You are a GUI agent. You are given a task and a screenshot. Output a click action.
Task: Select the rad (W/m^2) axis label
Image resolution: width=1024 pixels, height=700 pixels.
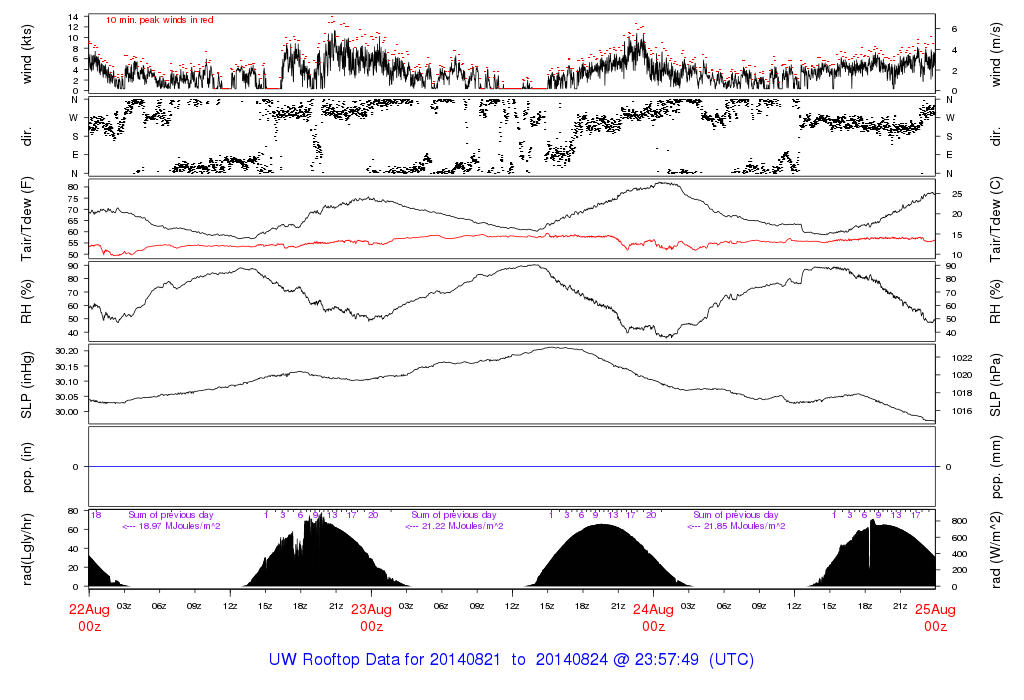point(996,549)
